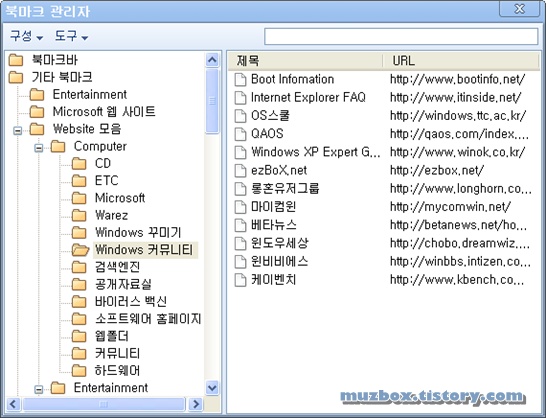
Task: Click the QAOS bookmark page icon
Action: 240,134
